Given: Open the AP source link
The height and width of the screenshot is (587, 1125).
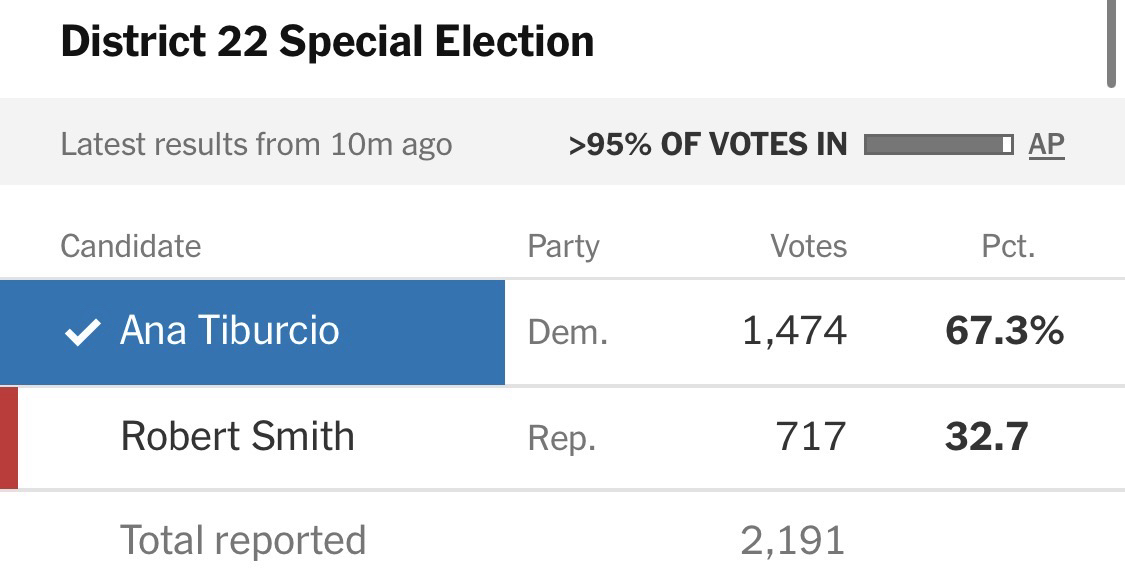Looking at the screenshot, I should [x=1046, y=144].
